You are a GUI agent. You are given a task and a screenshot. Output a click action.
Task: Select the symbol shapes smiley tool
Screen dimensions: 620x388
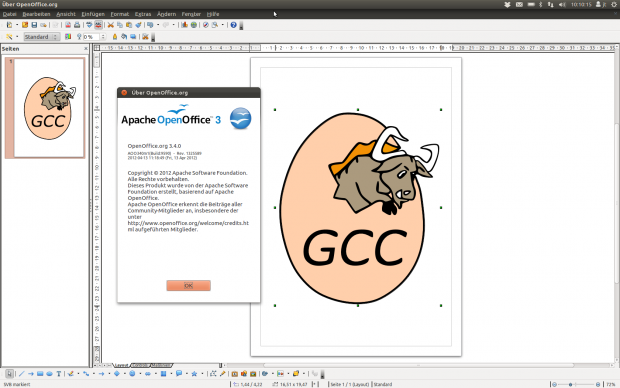(x=132, y=374)
